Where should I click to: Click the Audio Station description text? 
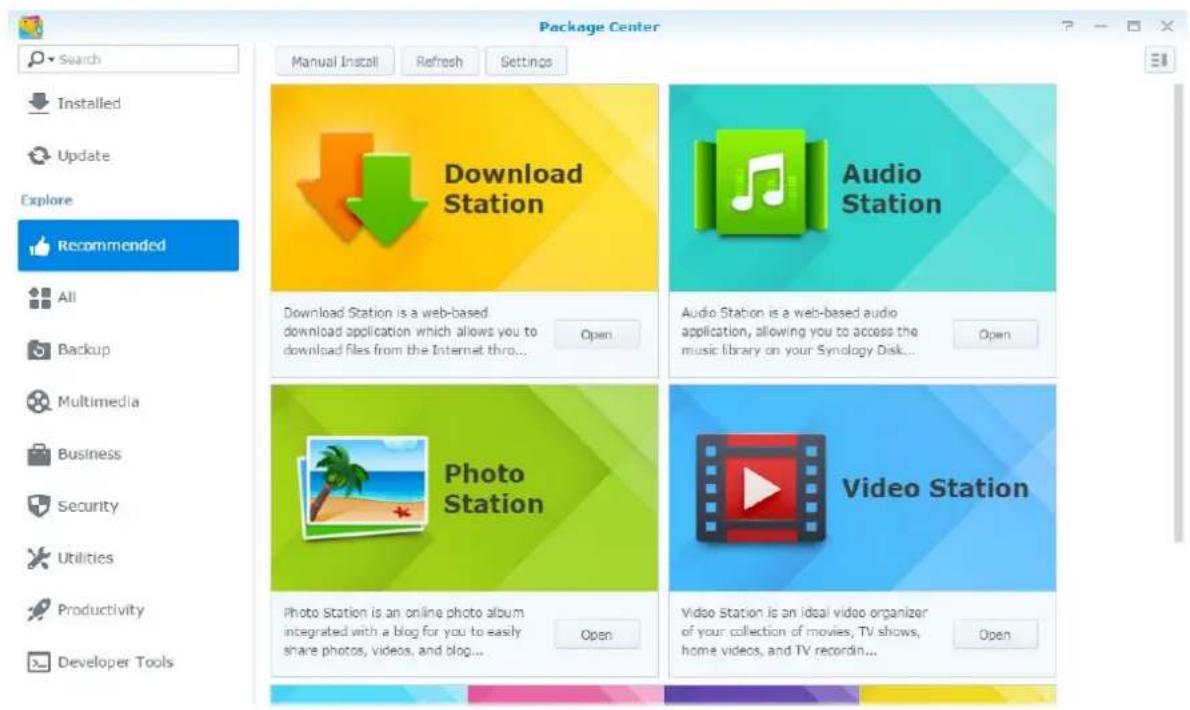click(800, 331)
